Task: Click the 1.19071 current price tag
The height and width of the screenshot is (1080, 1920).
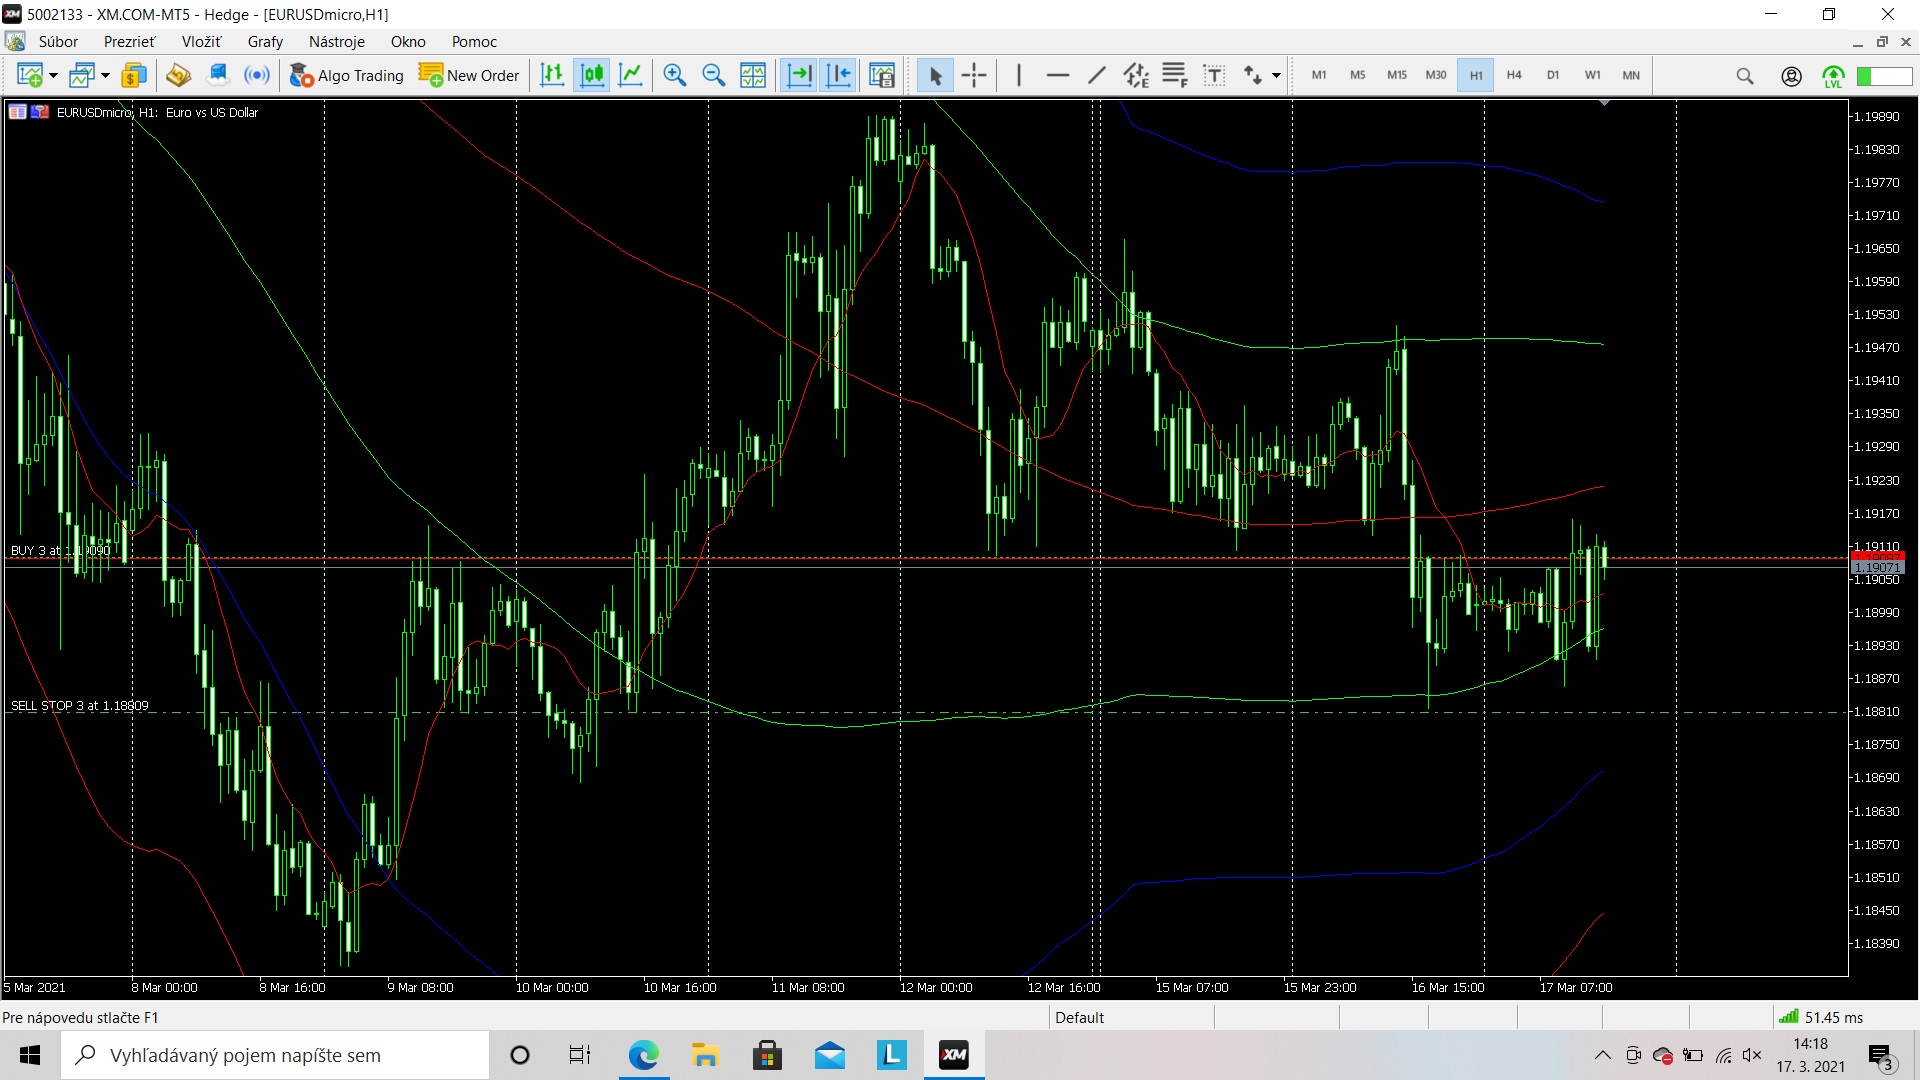Action: 1877,567
